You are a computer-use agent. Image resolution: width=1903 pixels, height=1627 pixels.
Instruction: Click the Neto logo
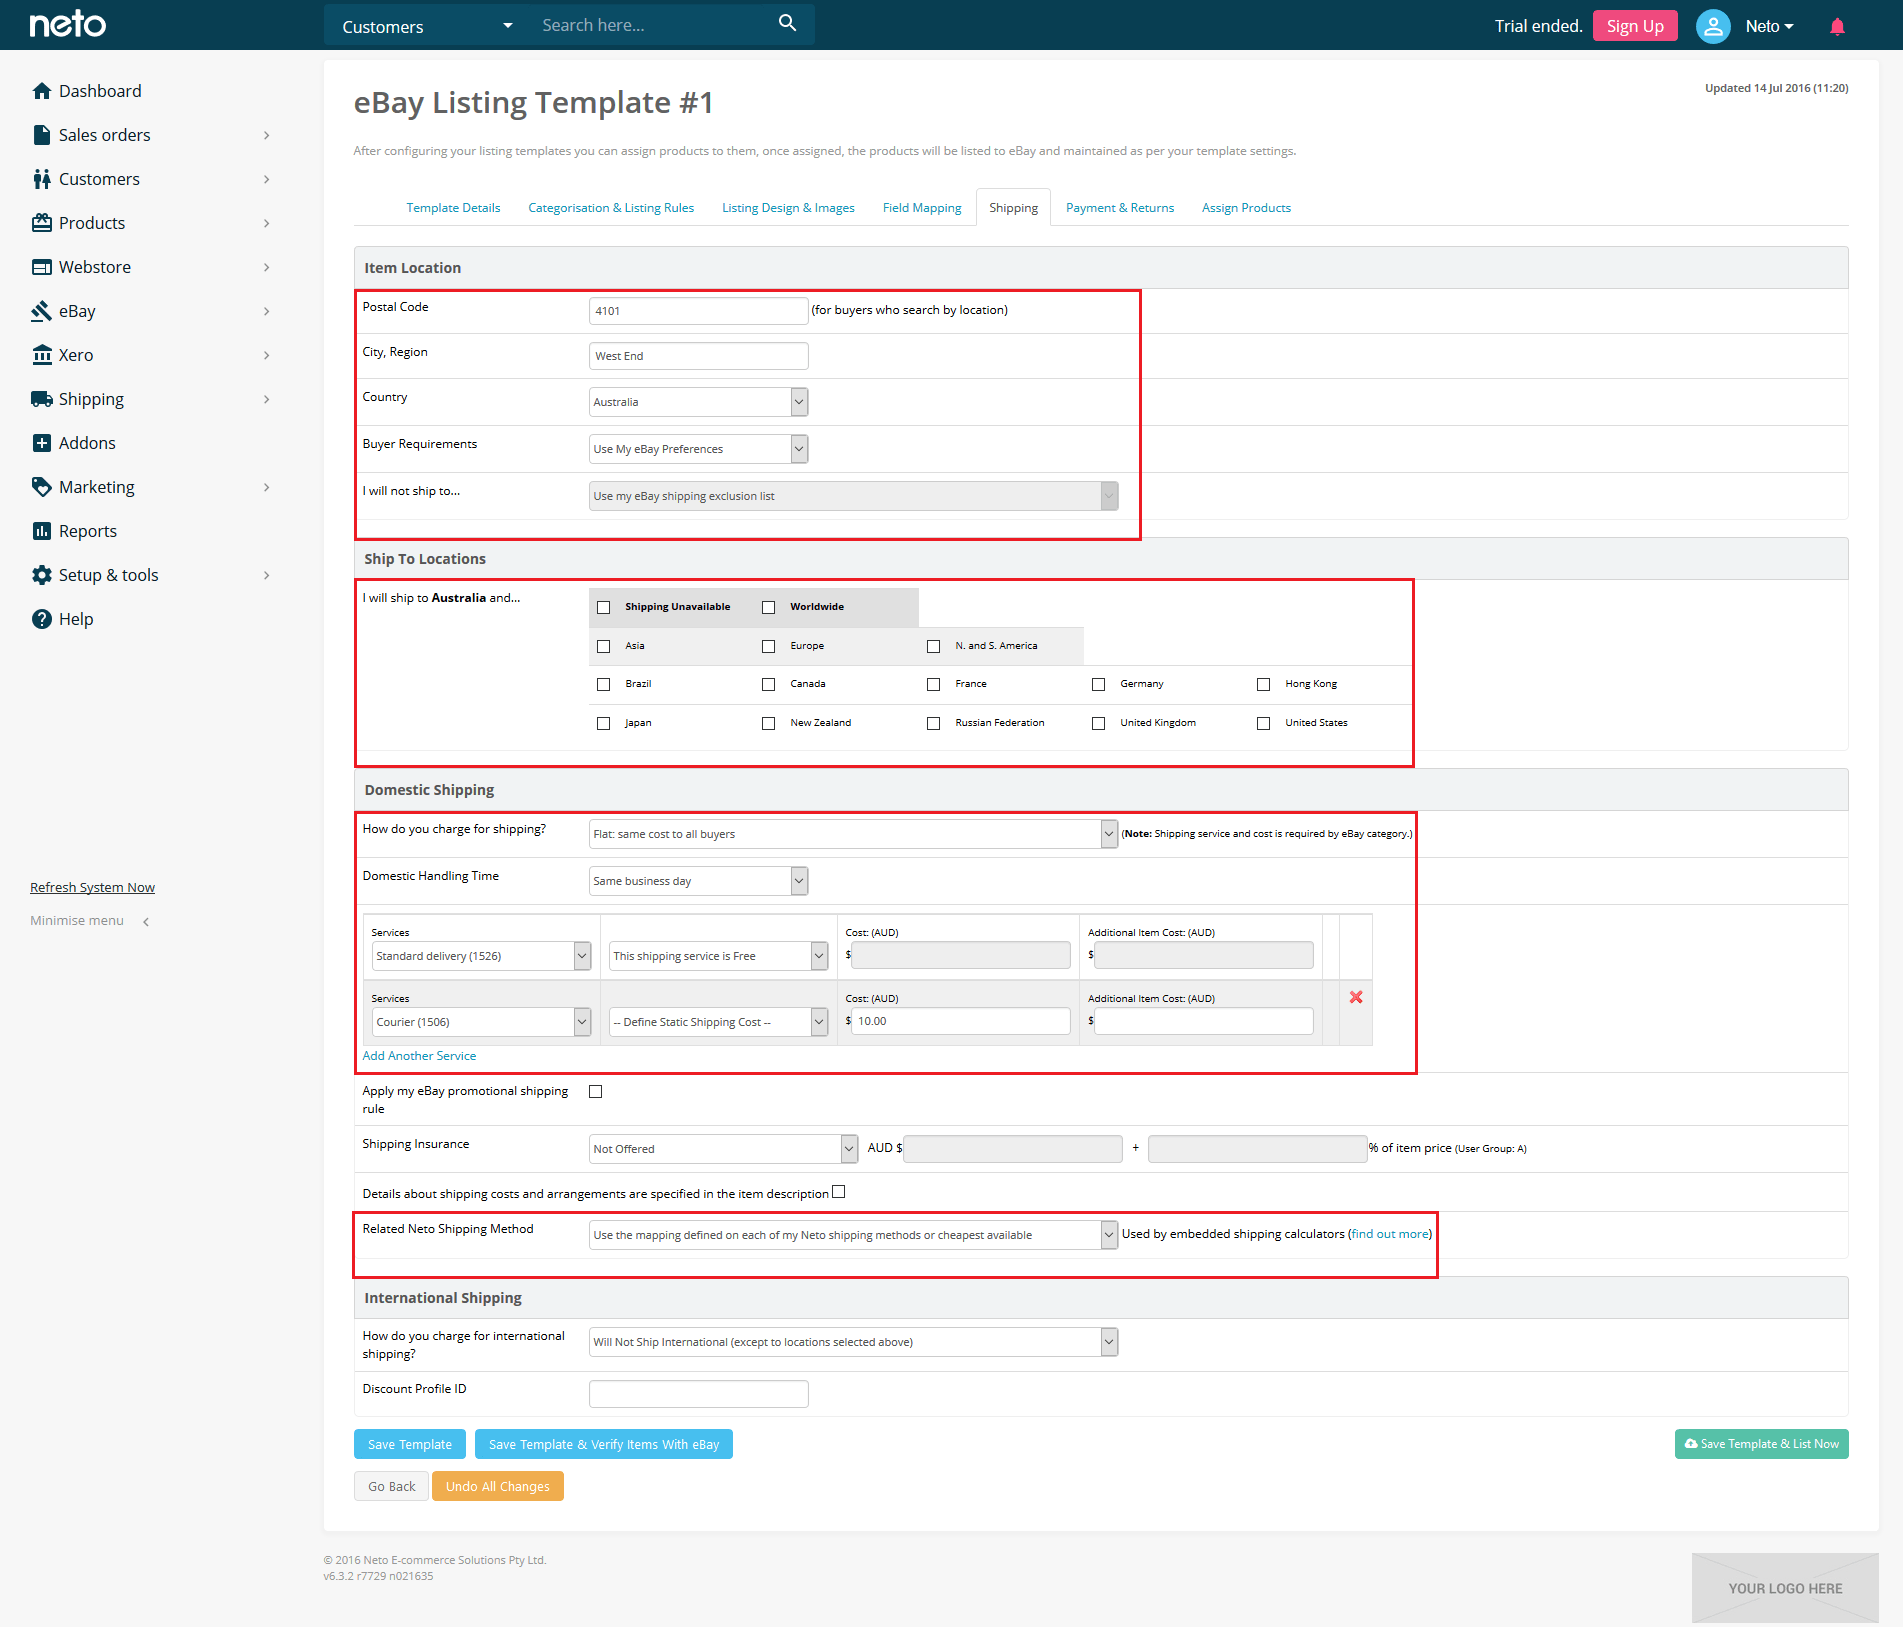coord(67,24)
